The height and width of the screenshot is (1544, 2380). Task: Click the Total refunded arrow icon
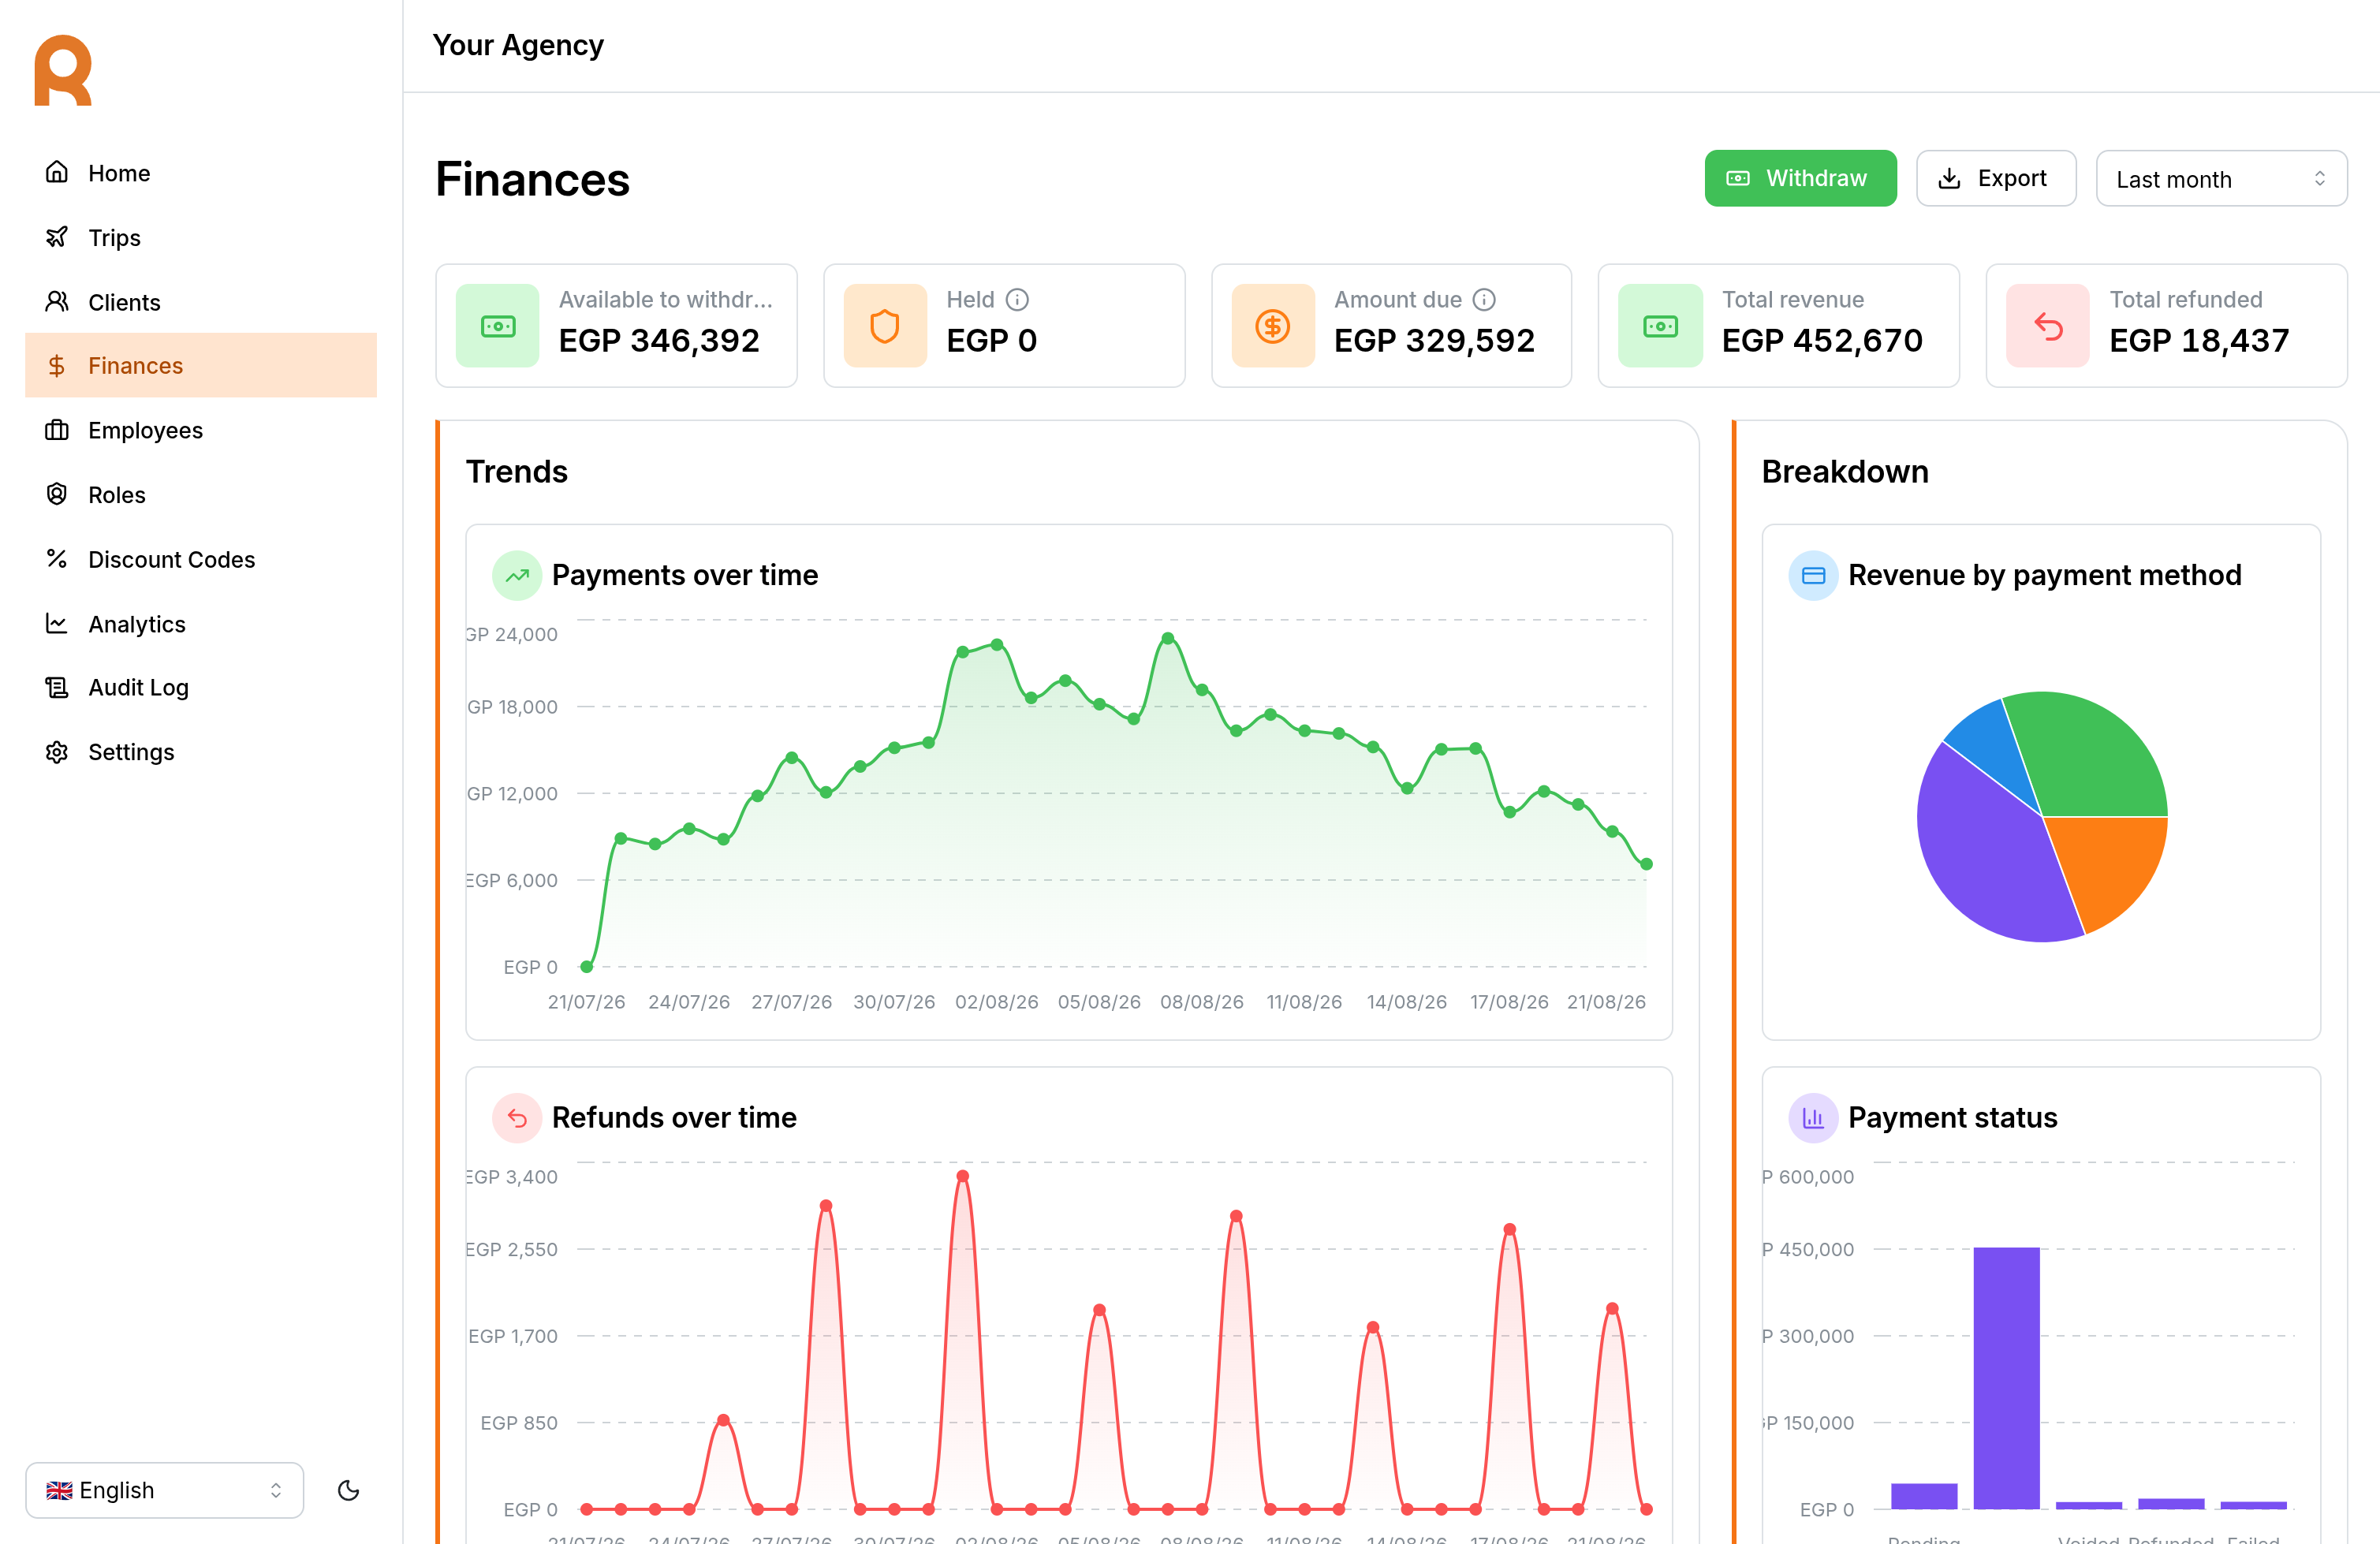coord(2047,326)
